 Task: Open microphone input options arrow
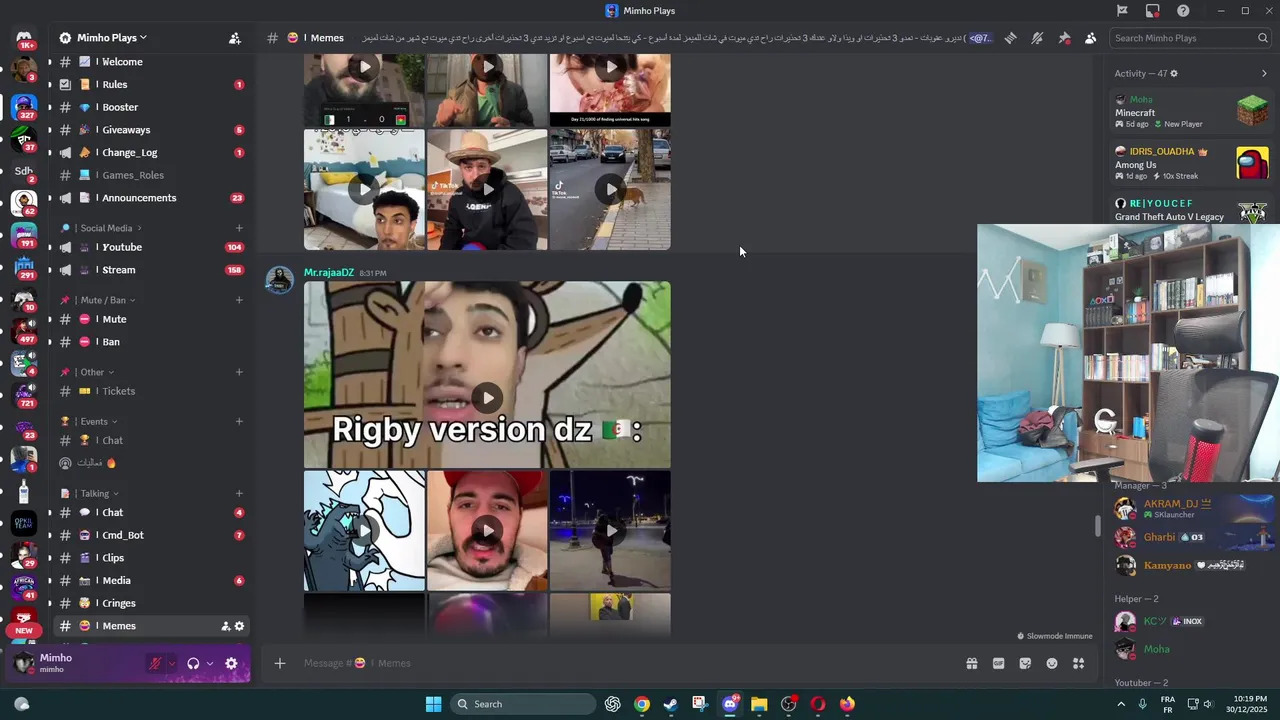172,663
